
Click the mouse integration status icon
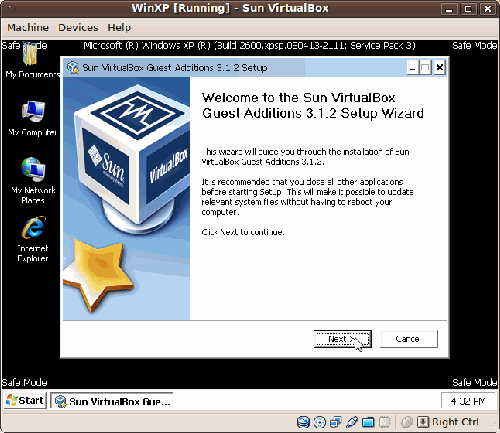tap(407, 422)
